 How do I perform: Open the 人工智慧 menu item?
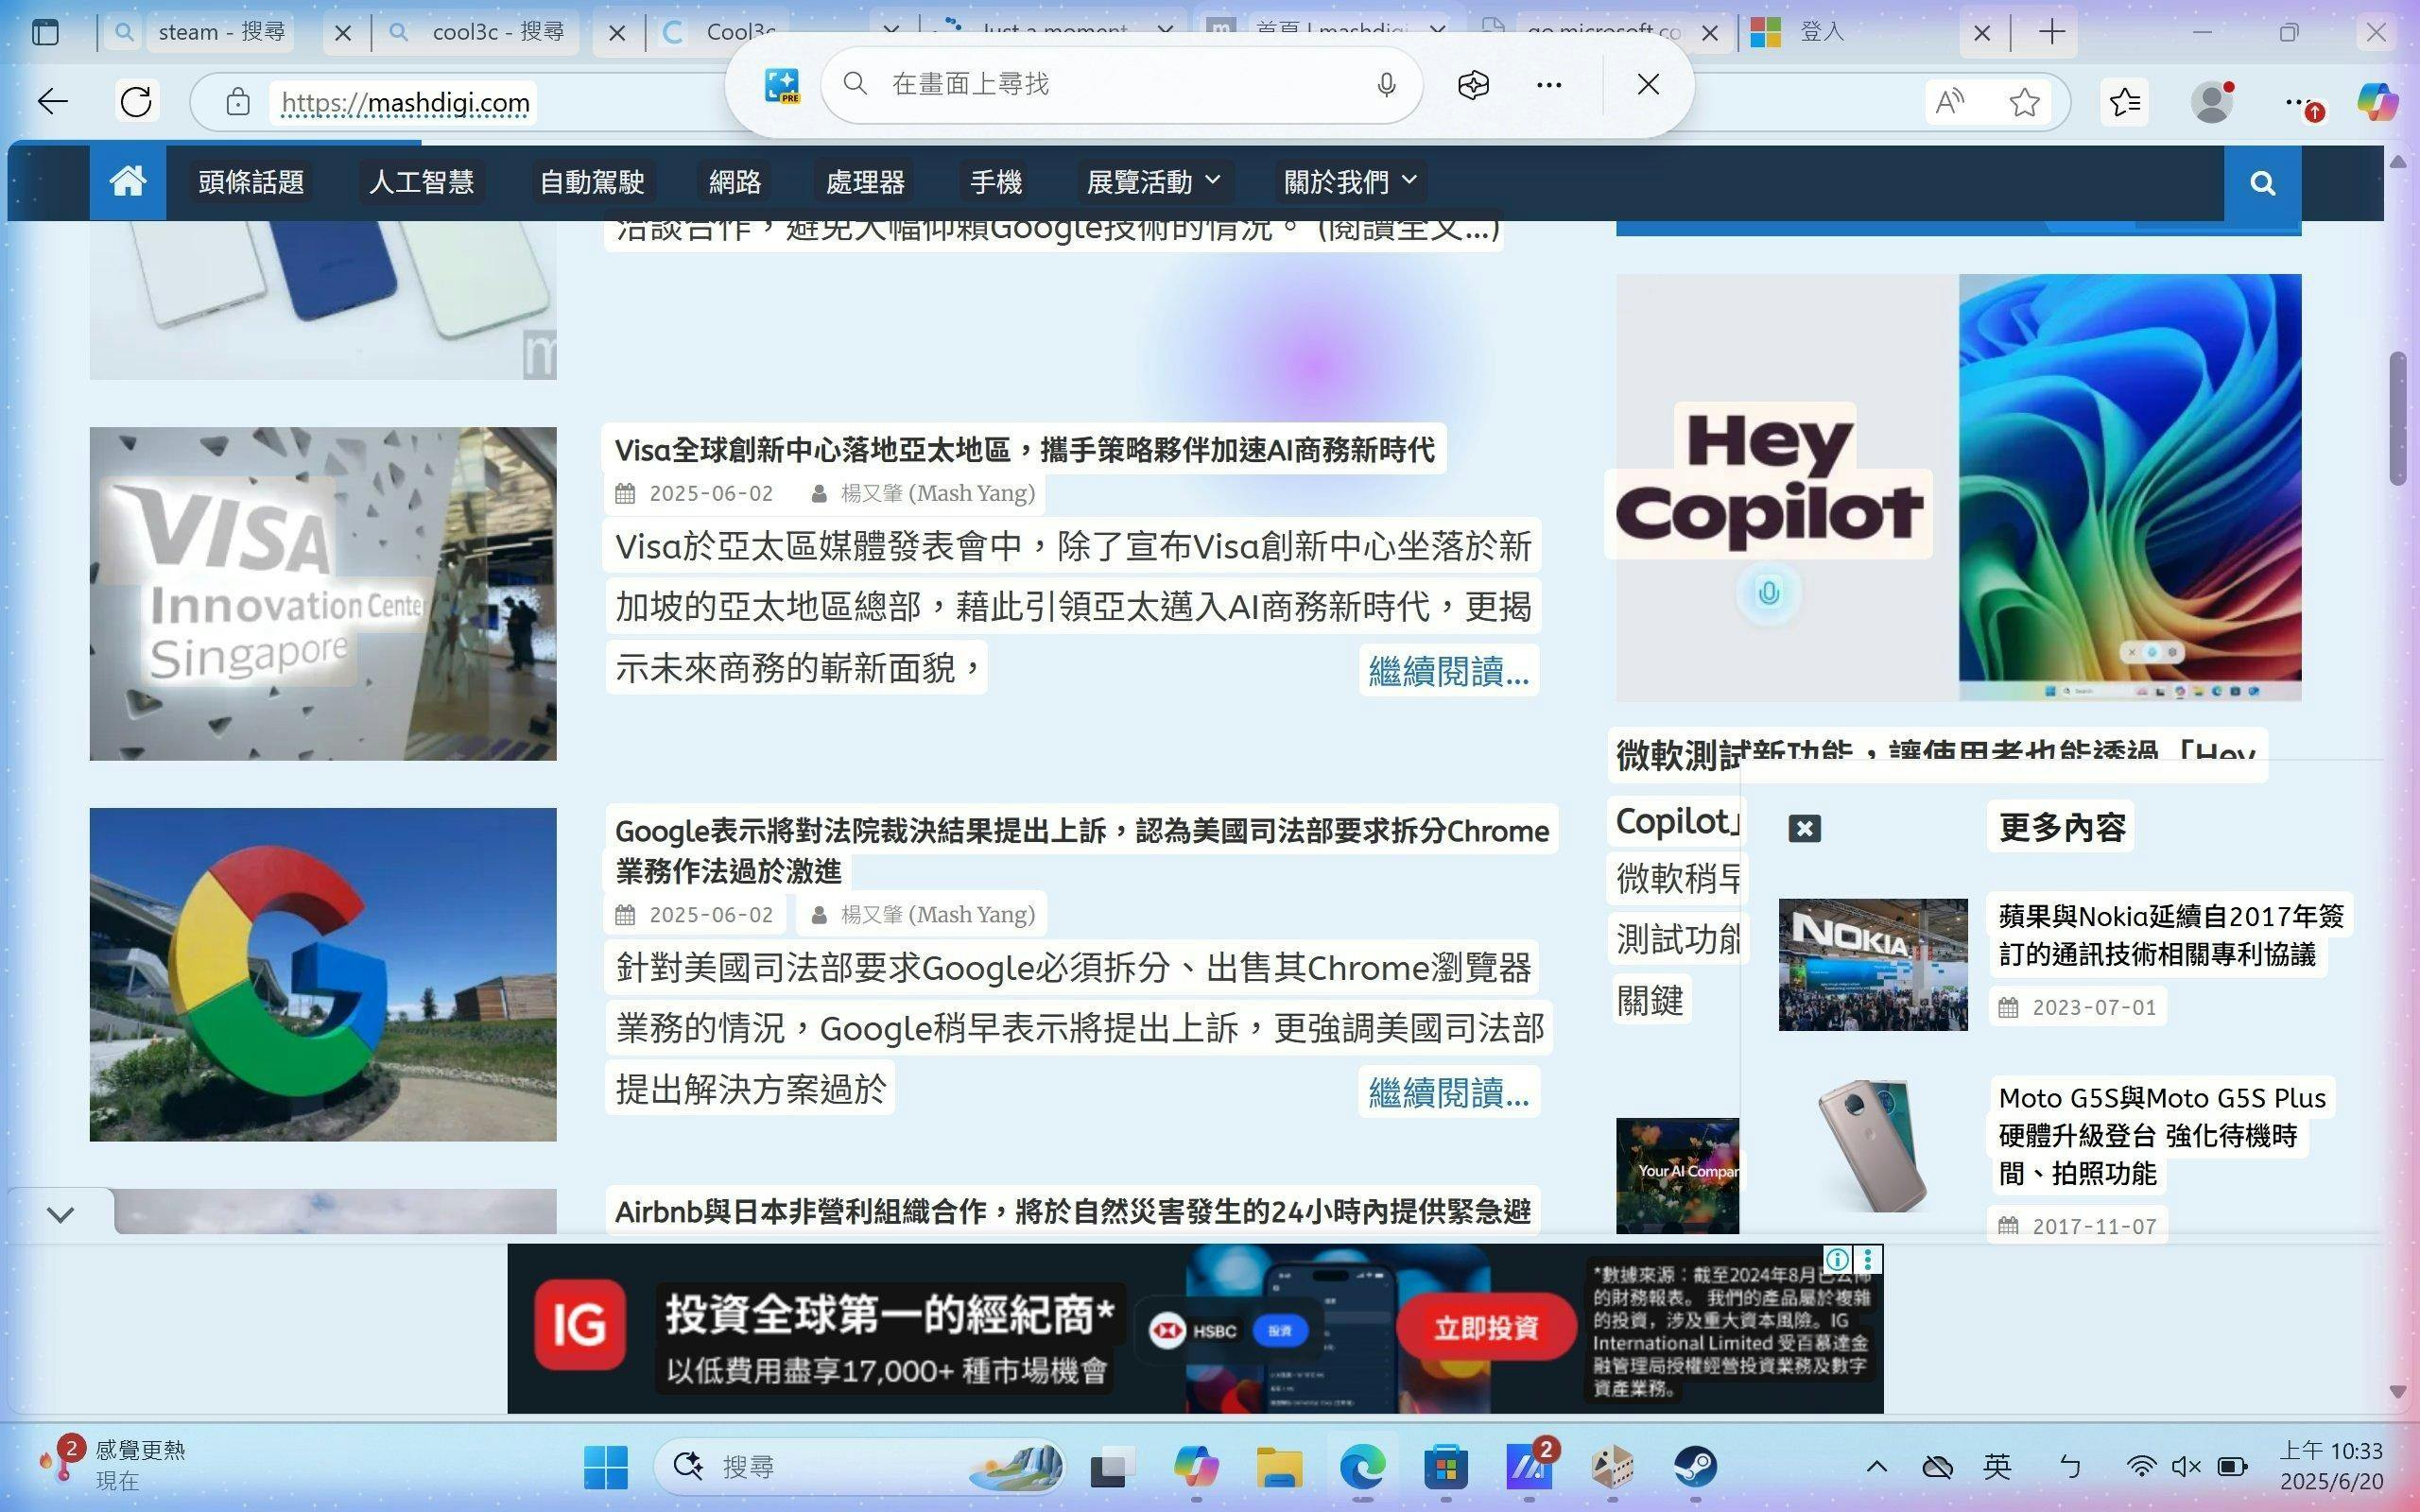pyautogui.click(x=421, y=182)
